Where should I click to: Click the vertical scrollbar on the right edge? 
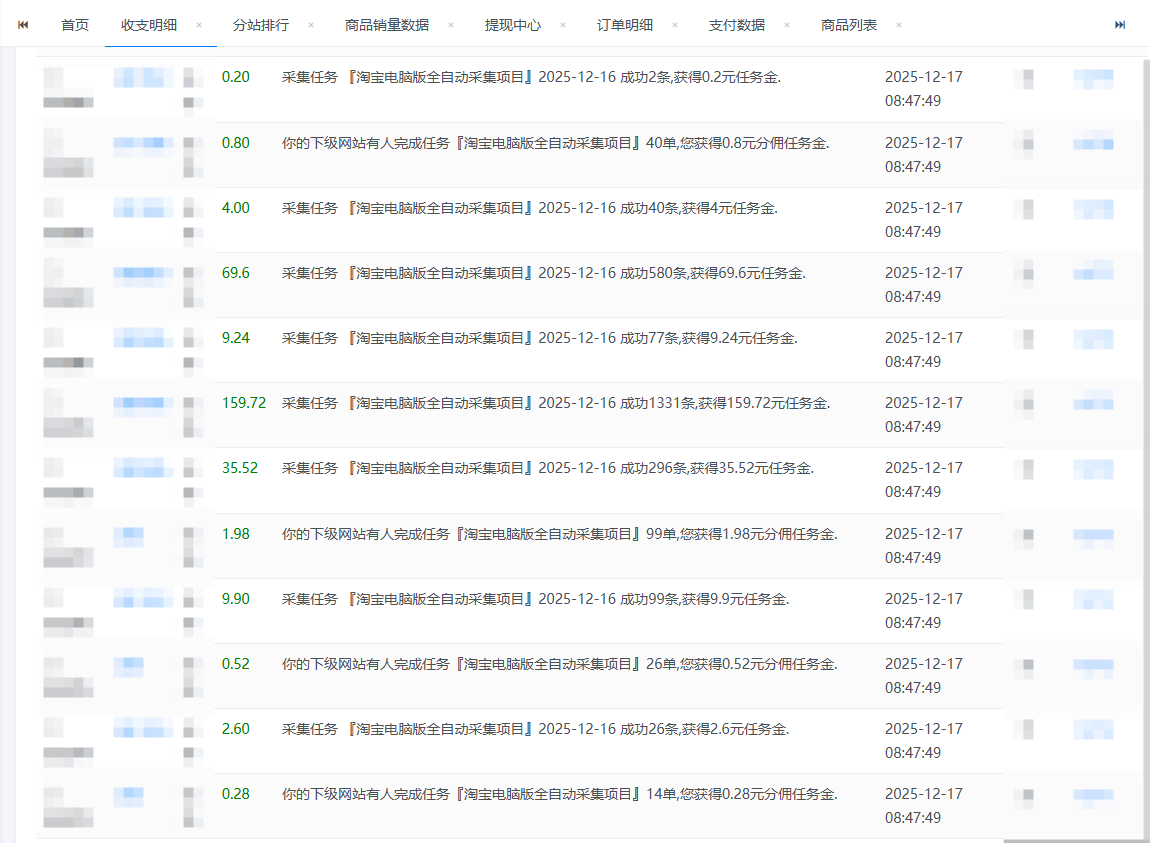(x=1143, y=400)
